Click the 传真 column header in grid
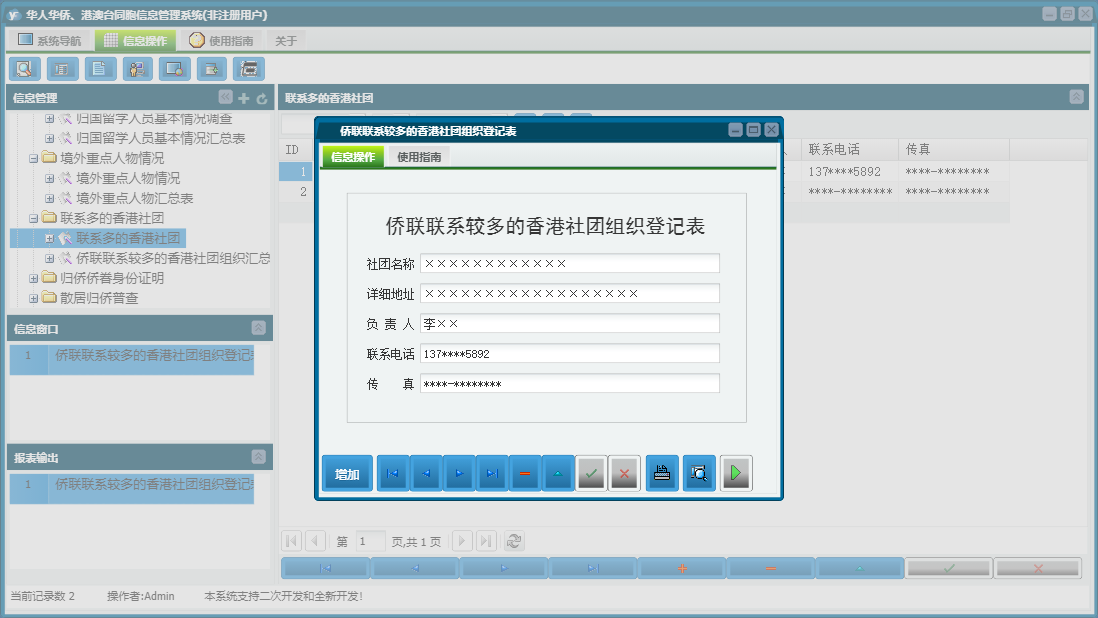The width and height of the screenshot is (1098, 618). [x=954, y=149]
